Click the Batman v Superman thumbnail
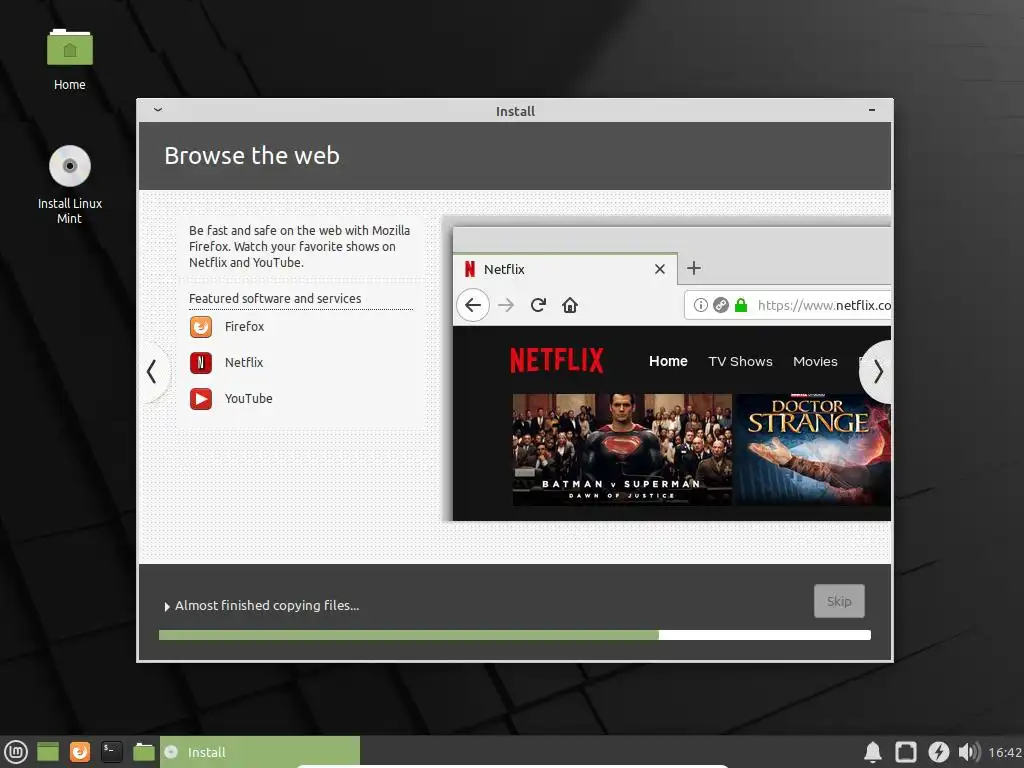The width and height of the screenshot is (1024, 768). tap(622, 449)
